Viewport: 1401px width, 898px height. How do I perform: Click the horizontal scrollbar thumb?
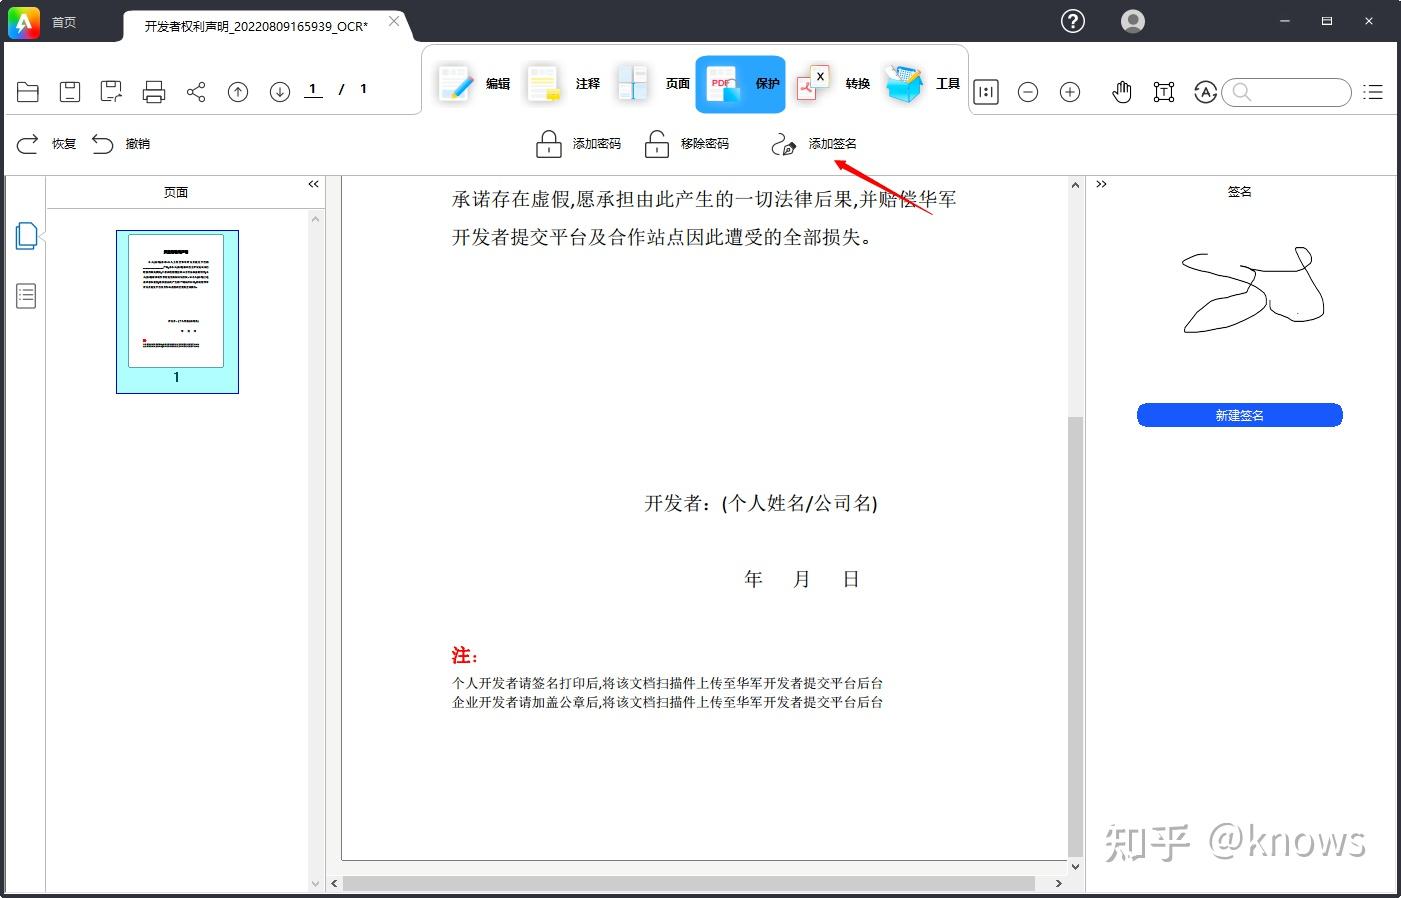tap(689, 884)
